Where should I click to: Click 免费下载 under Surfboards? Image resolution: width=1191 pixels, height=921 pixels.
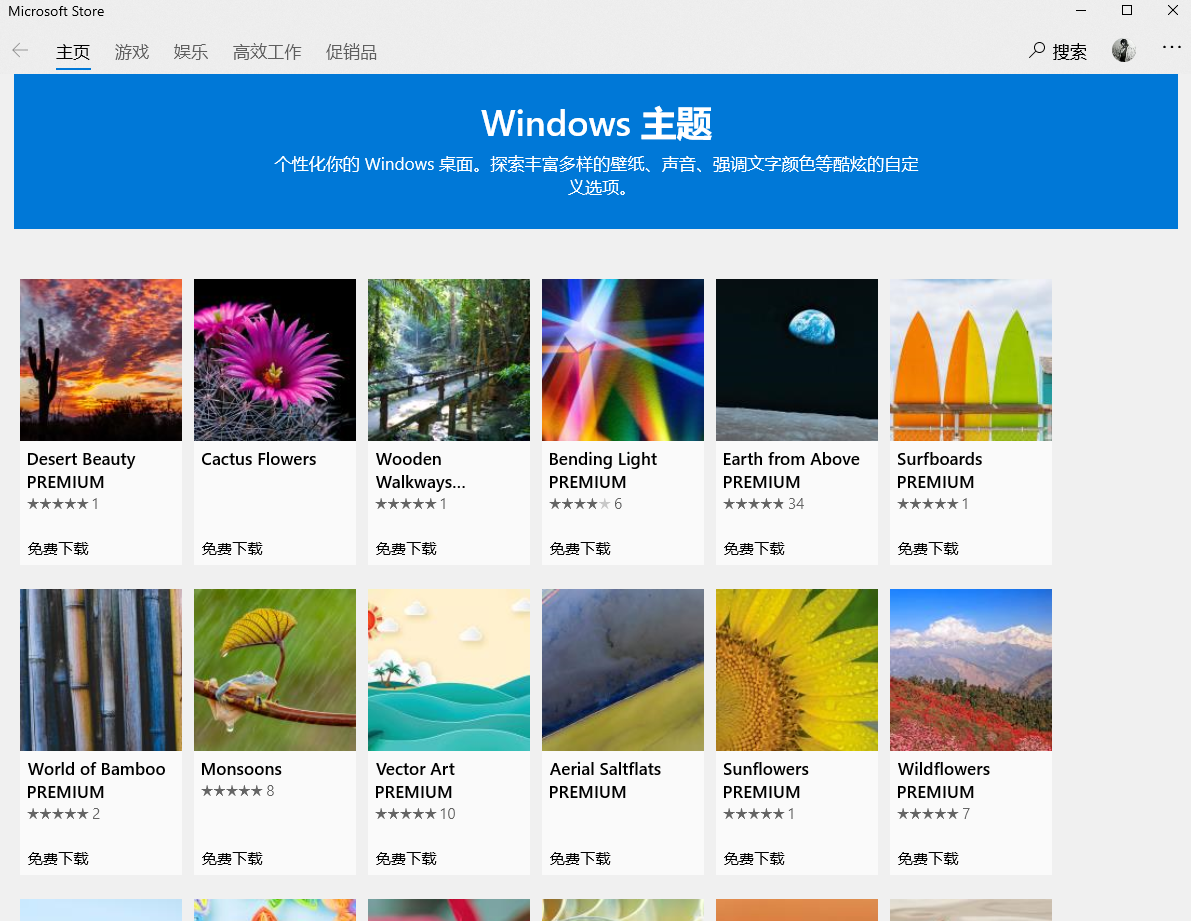(x=927, y=548)
